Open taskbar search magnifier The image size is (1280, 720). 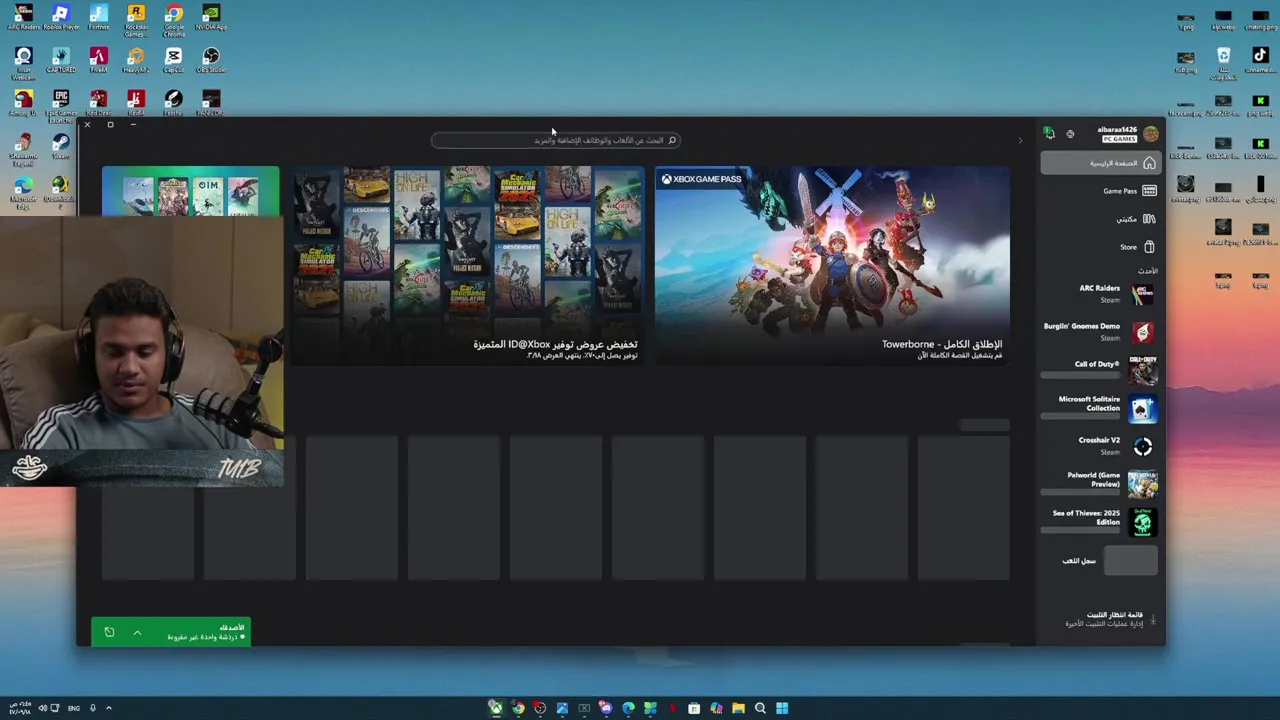(760, 708)
